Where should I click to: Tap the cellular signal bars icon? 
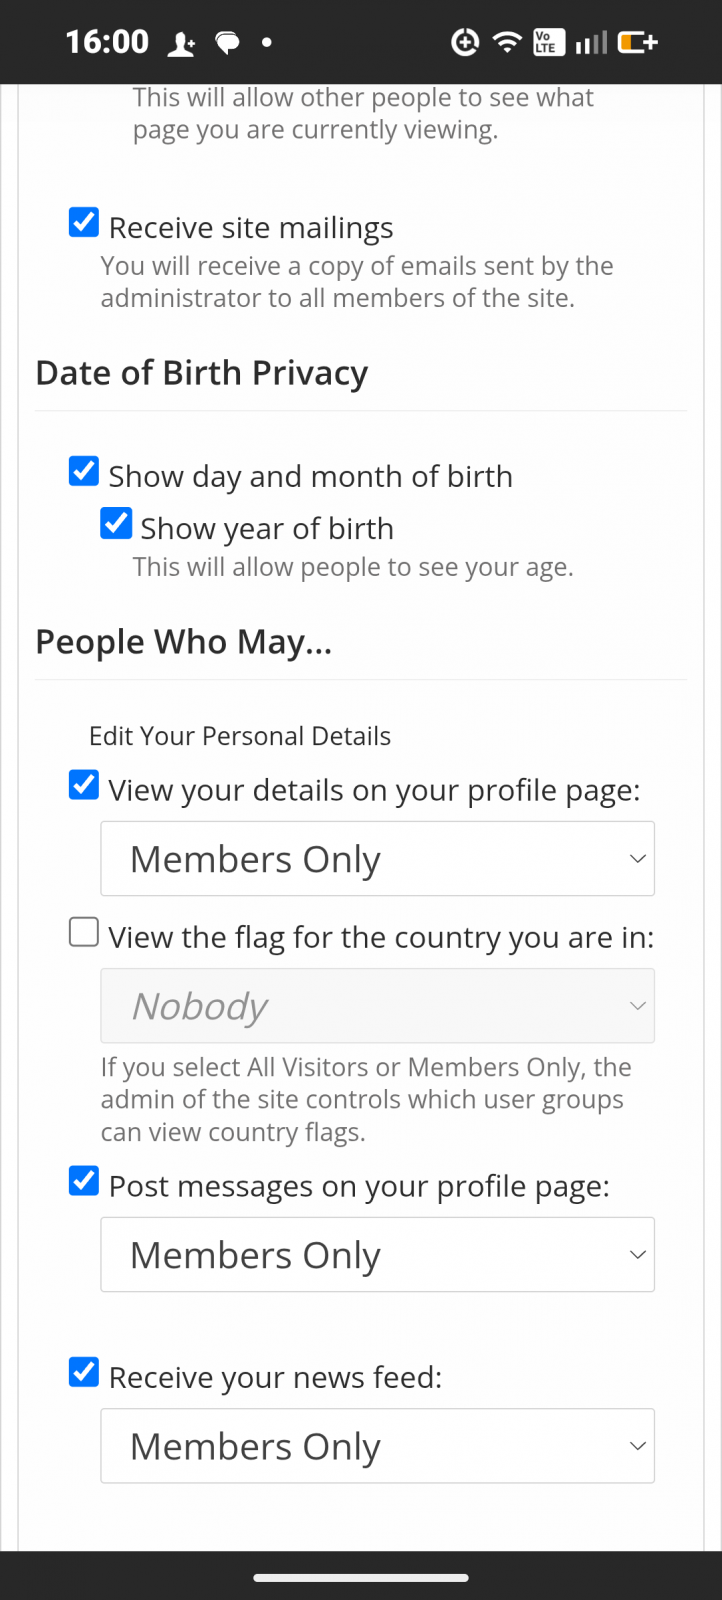590,42
